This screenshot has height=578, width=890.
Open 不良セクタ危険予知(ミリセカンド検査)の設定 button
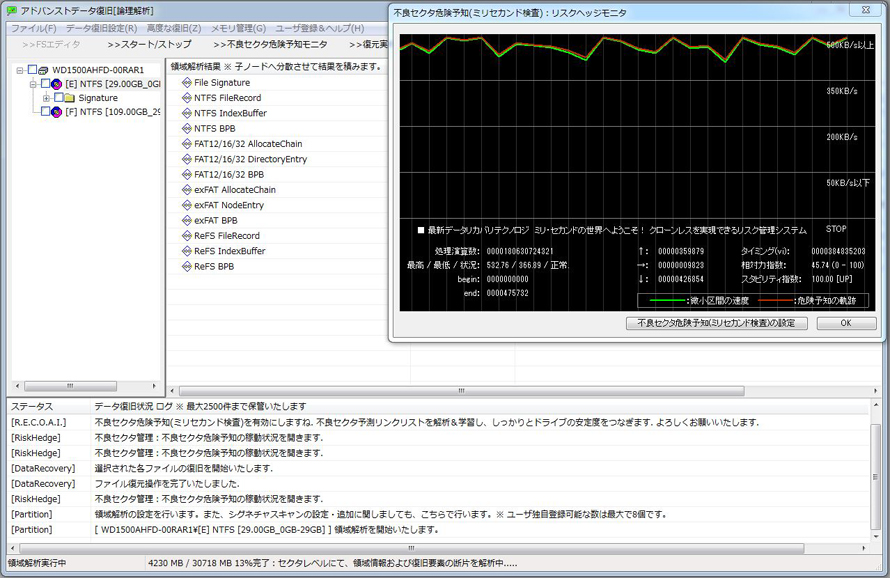click(x=716, y=323)
